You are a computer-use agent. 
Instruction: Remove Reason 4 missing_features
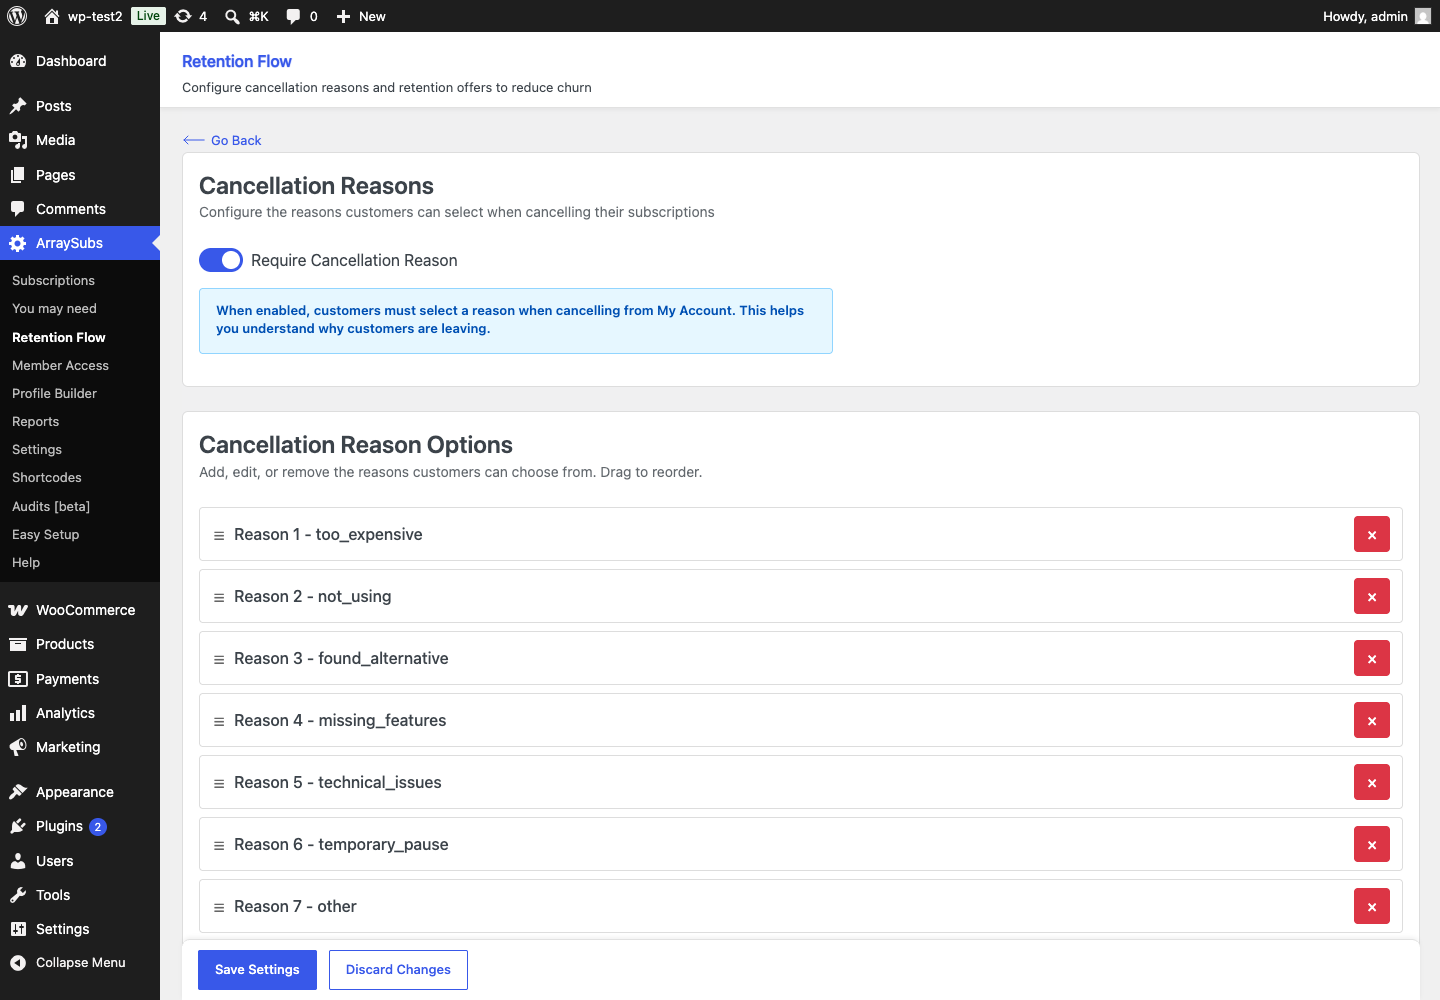click(1372, 721)
